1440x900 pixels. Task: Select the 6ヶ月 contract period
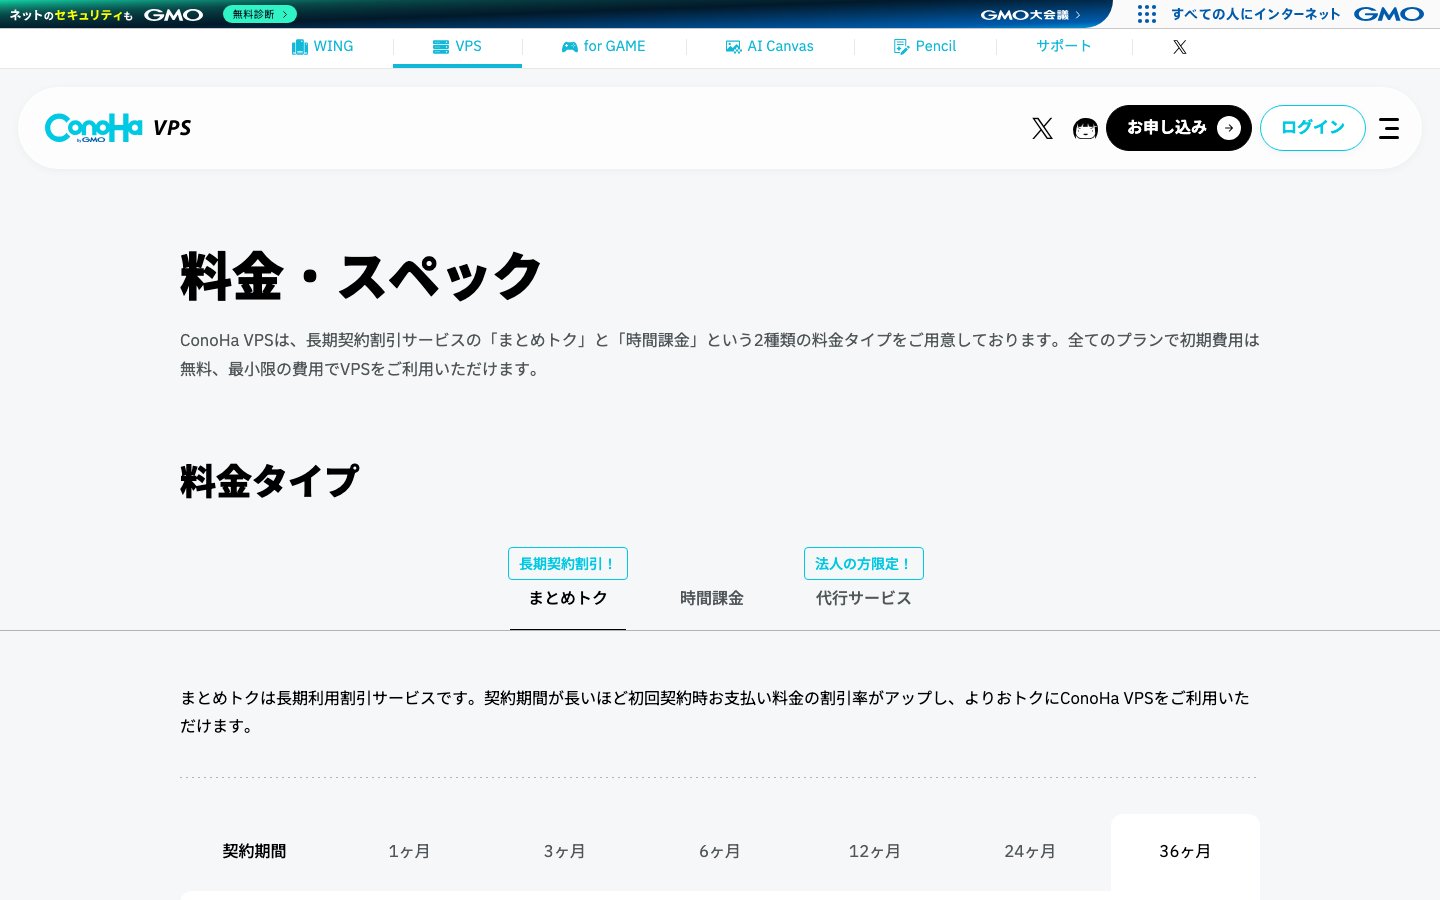pos(719,851)
